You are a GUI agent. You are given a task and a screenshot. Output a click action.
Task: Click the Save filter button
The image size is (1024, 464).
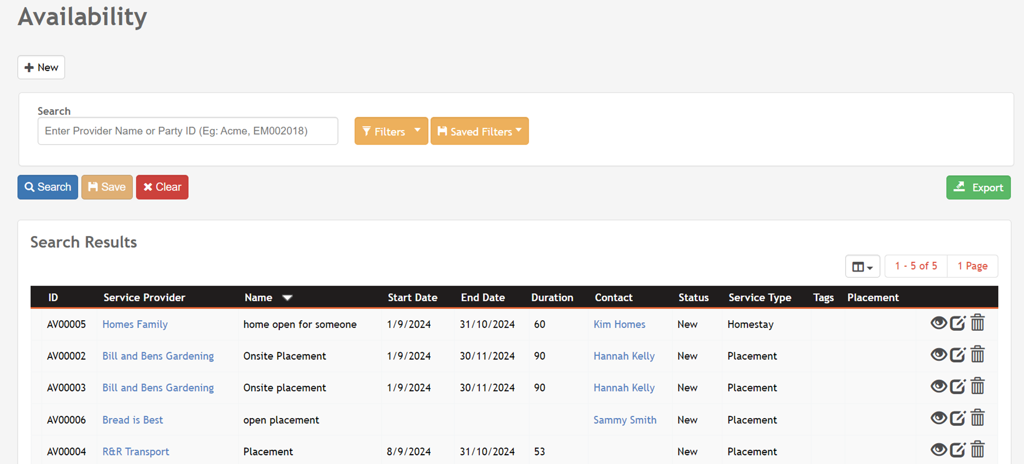pos(107,187)
